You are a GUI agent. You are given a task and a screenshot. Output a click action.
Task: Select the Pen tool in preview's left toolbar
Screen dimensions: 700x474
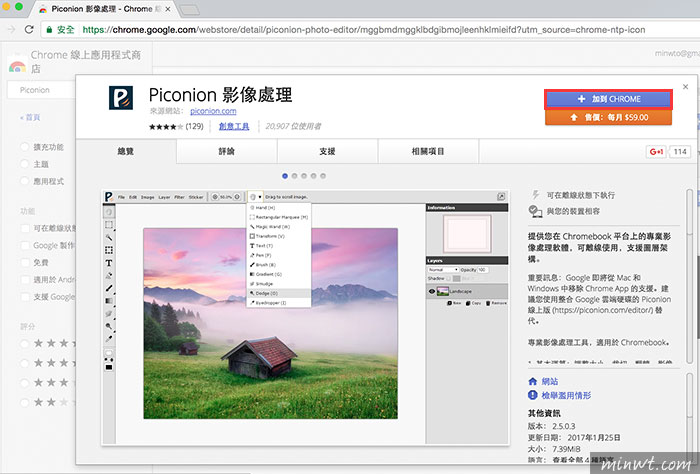tap(109, 275)
